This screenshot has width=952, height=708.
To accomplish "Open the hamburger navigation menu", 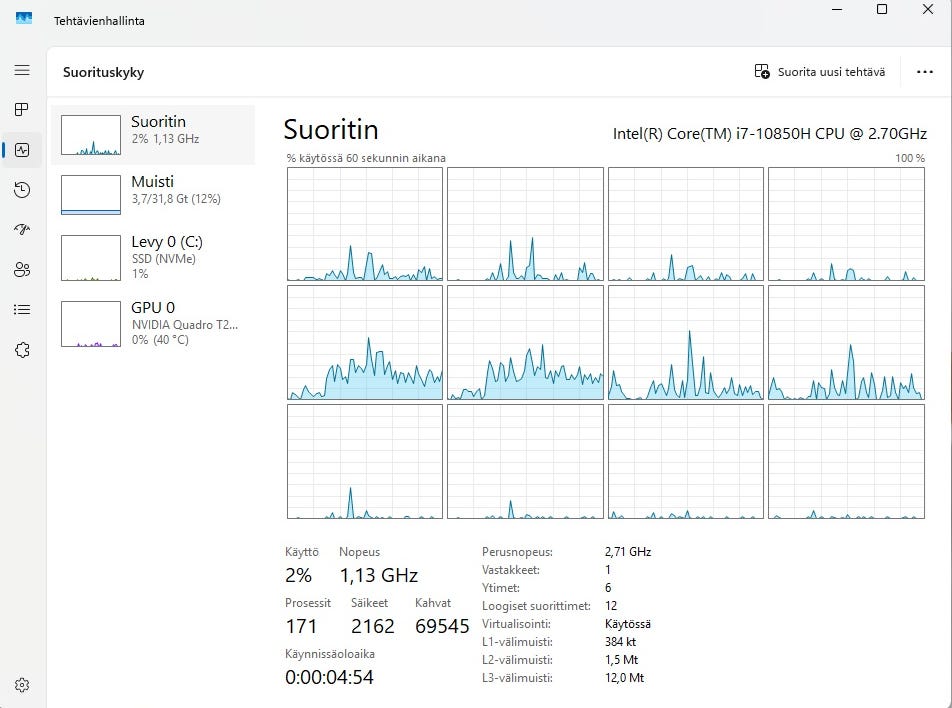I will (22, 71).
